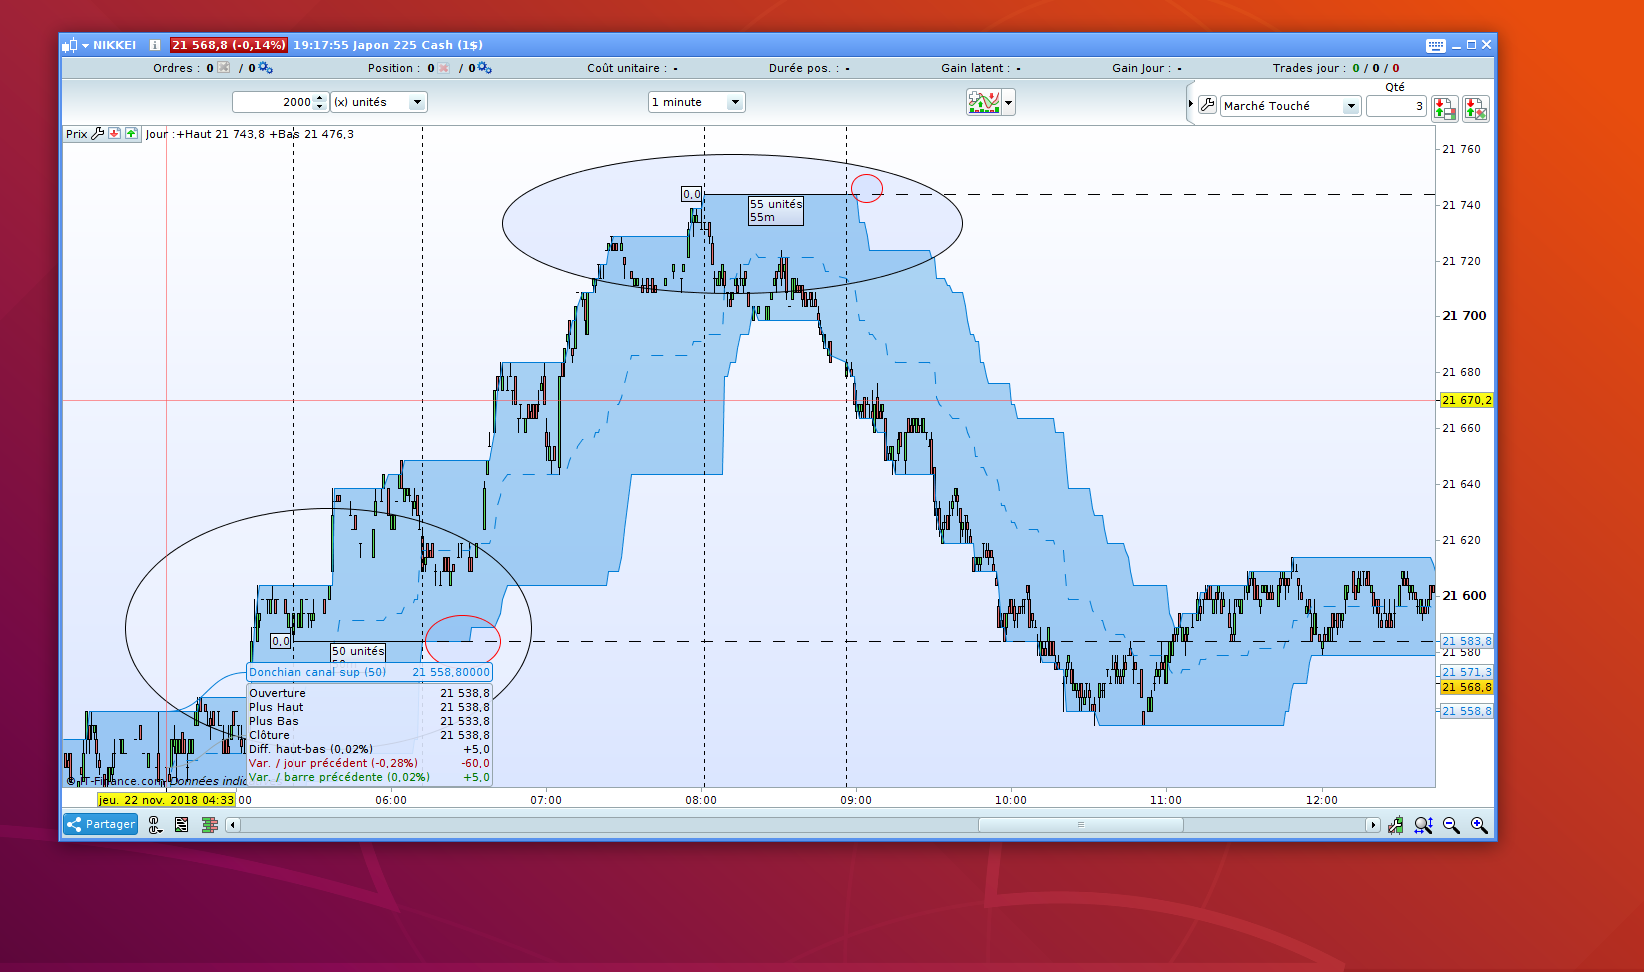
Task: Open order settings gears next to Ordres
Action: [x=265, y=68]
